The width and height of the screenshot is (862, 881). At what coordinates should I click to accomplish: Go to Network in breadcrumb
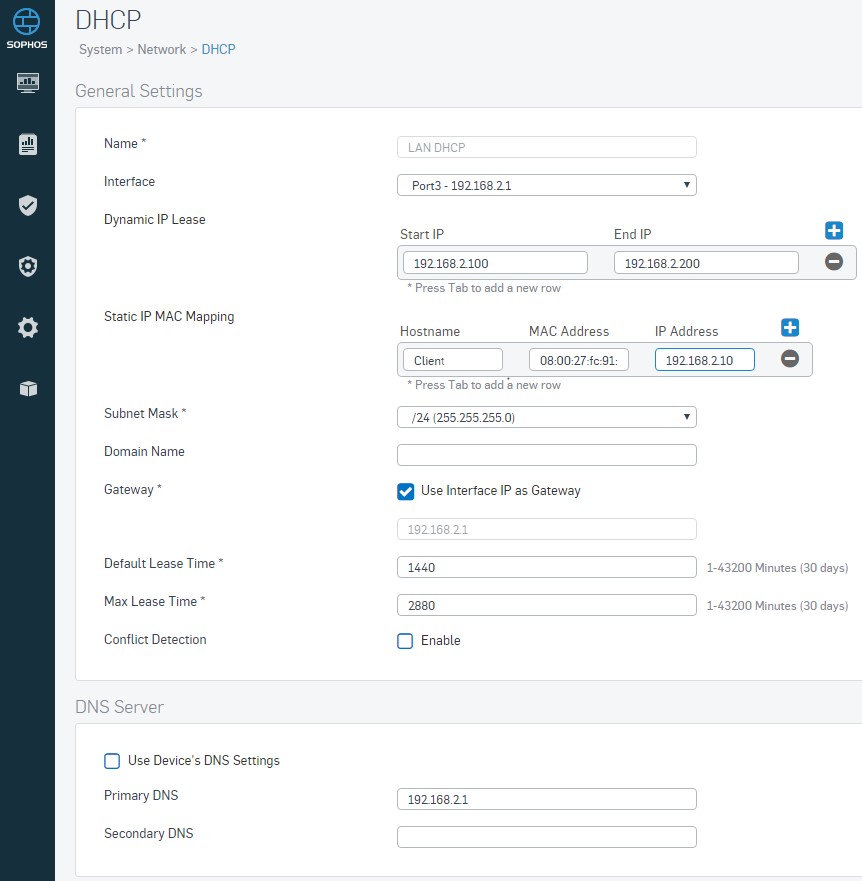[162, 49]
